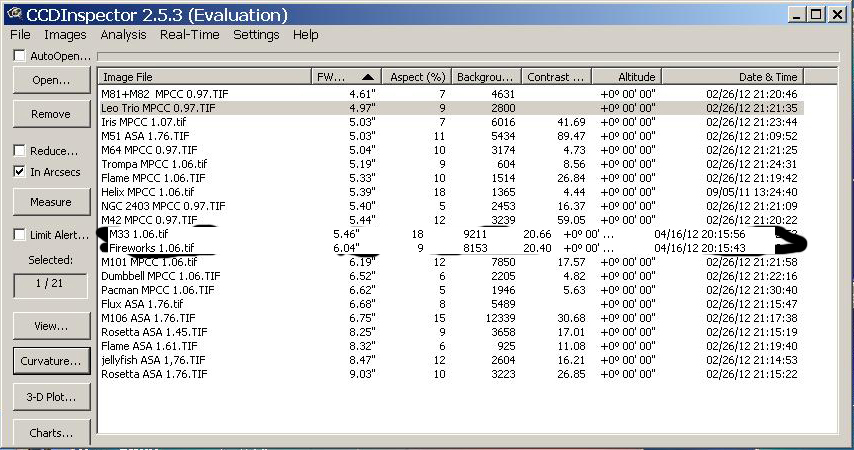Viewport: 854px width, 450px height.
Task: Open the Settings menu
Action: pyautogui.click(x=256, y=35)
